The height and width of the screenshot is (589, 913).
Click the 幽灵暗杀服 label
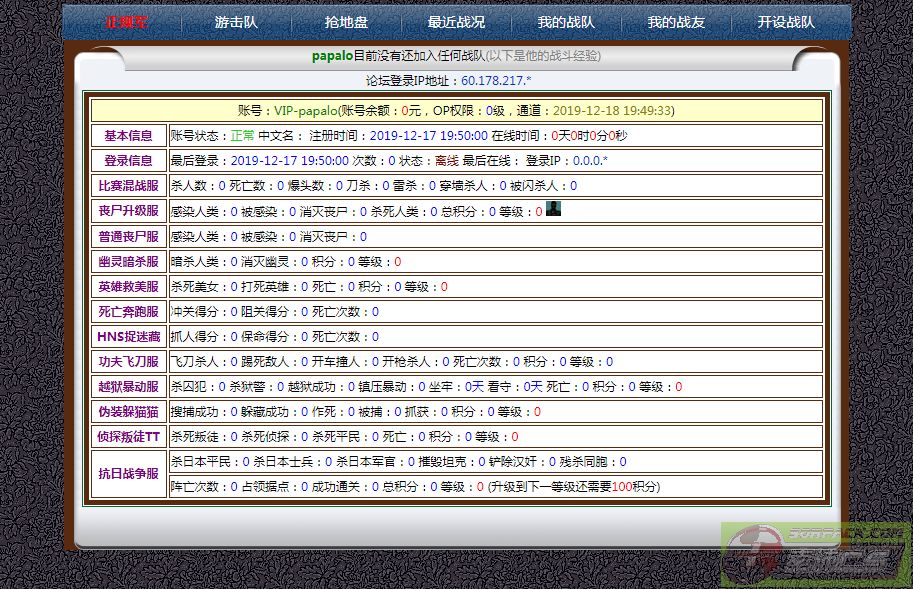pyautogui.click(x=127, y=261)
